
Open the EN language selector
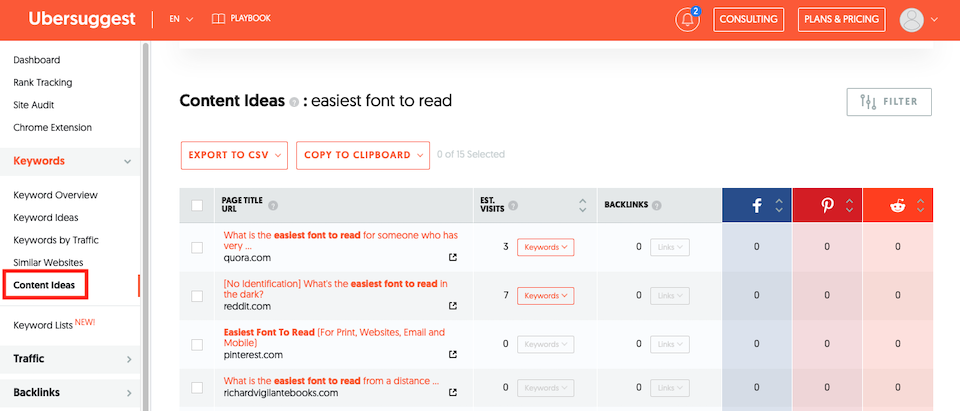coord(181,19)
